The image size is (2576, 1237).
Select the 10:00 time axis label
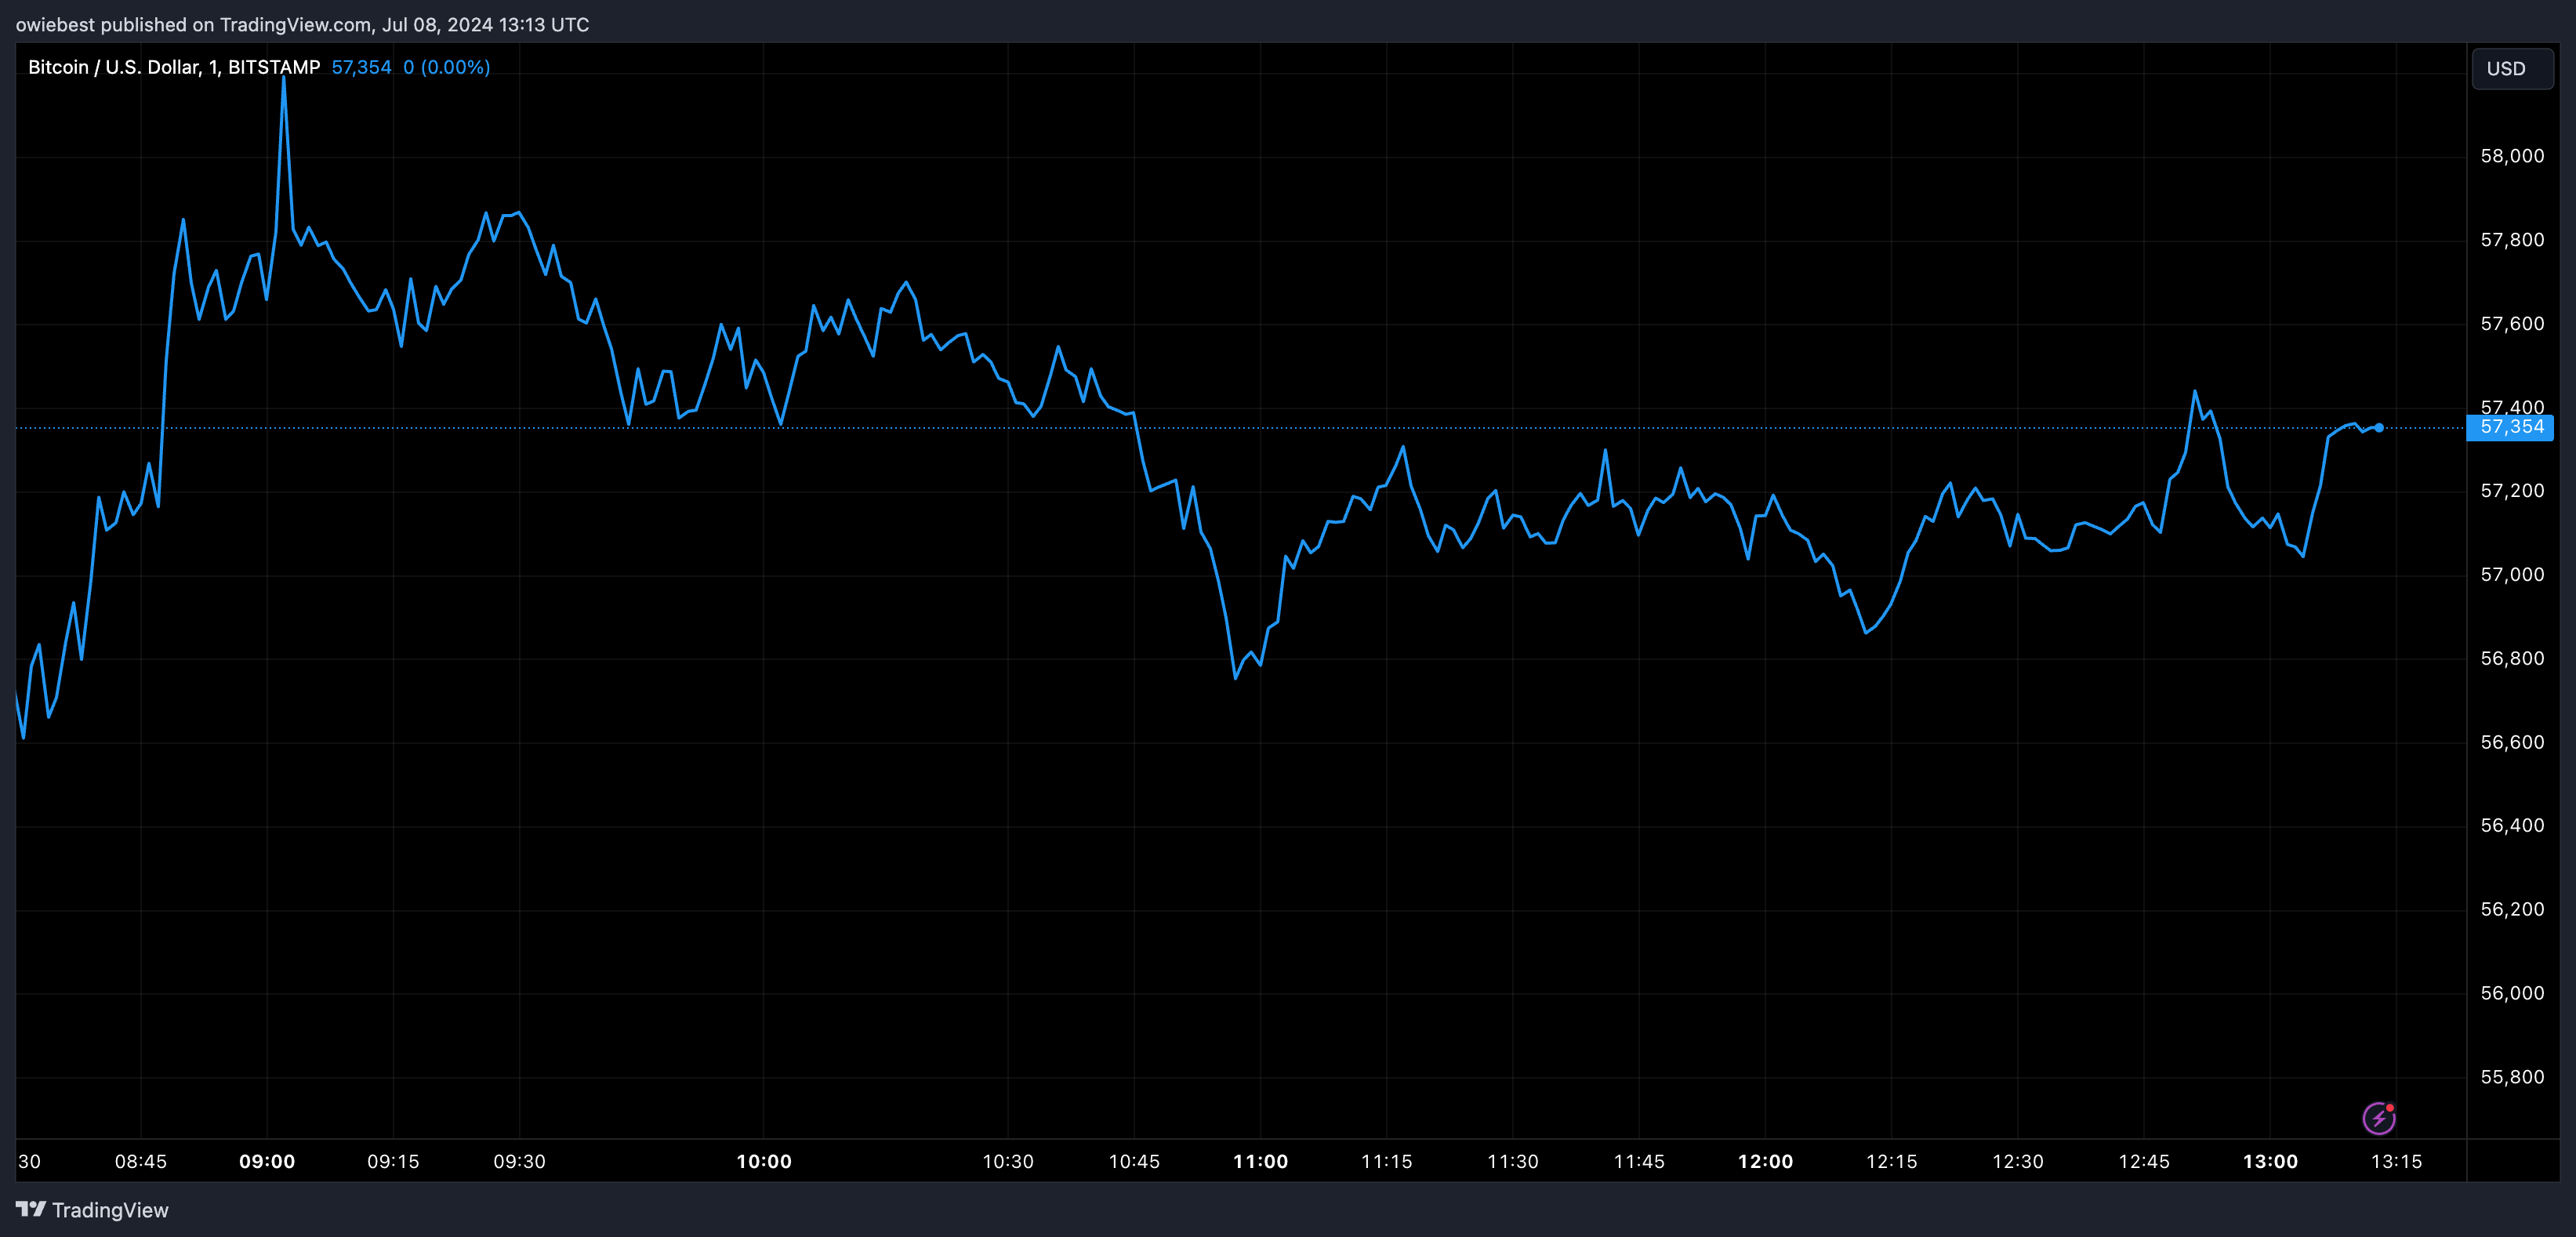[x=764, y=1161]
